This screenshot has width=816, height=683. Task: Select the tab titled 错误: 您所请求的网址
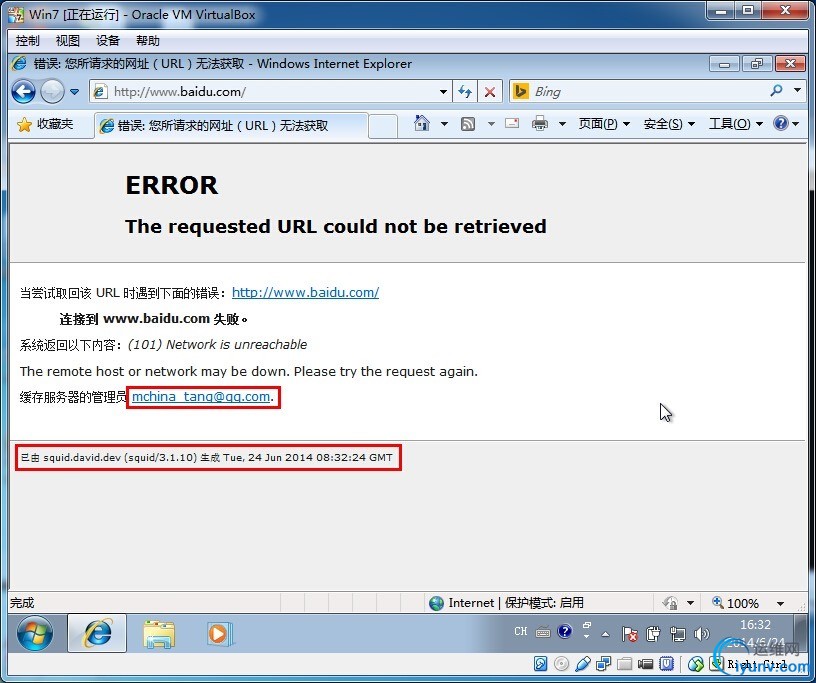point(232,125)
